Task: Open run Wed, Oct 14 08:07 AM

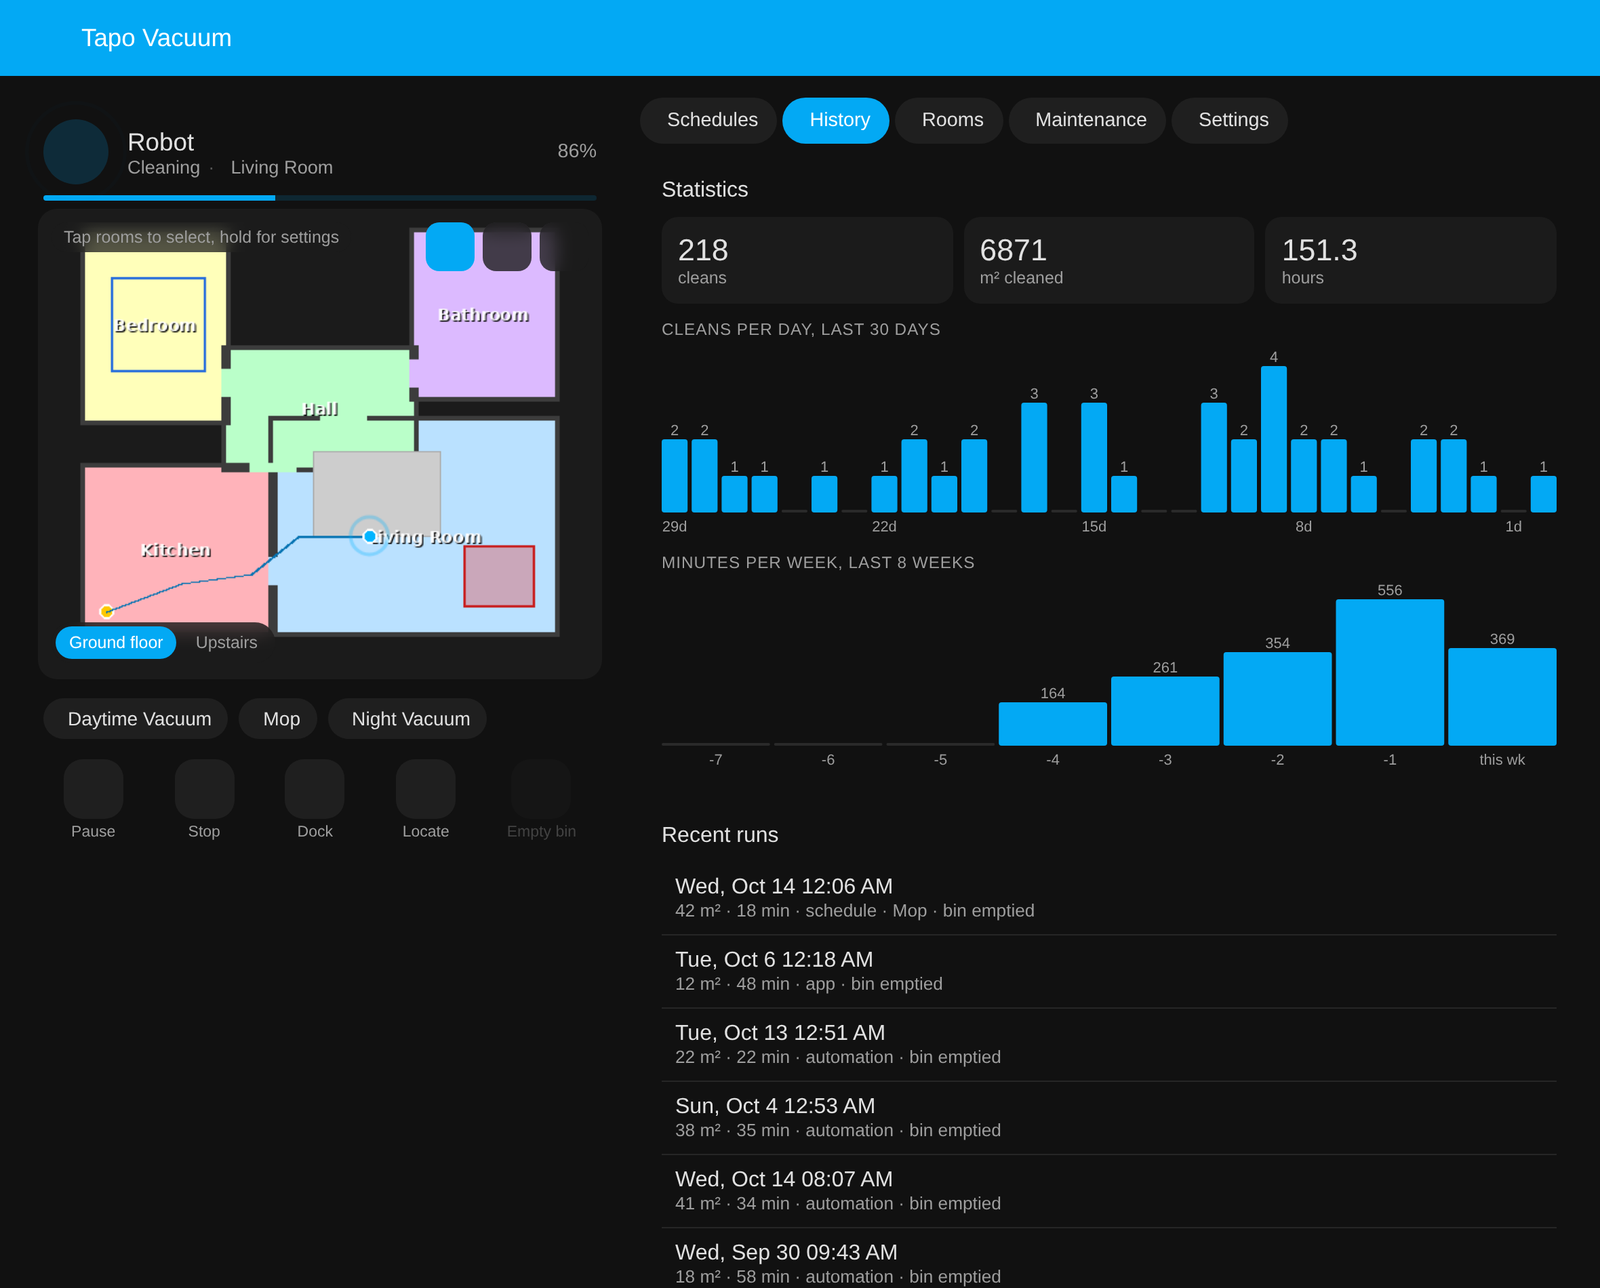Action: point(1109,1191)
